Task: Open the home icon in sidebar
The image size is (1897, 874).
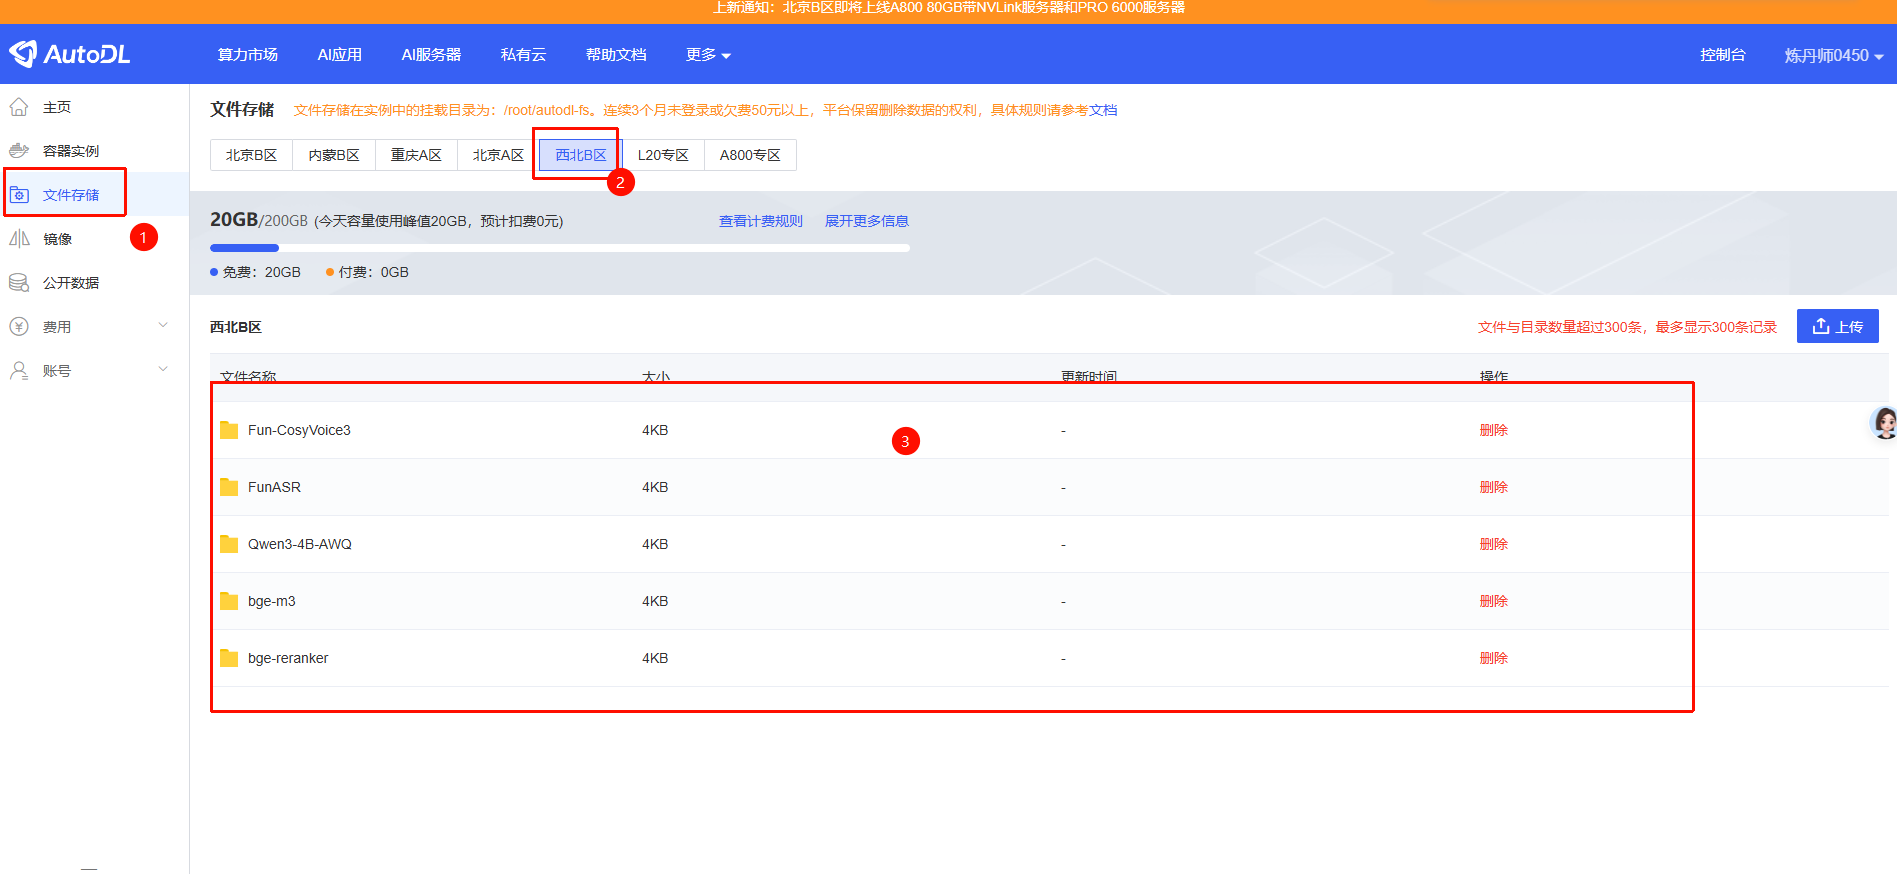Action: [x=19, y=107]
